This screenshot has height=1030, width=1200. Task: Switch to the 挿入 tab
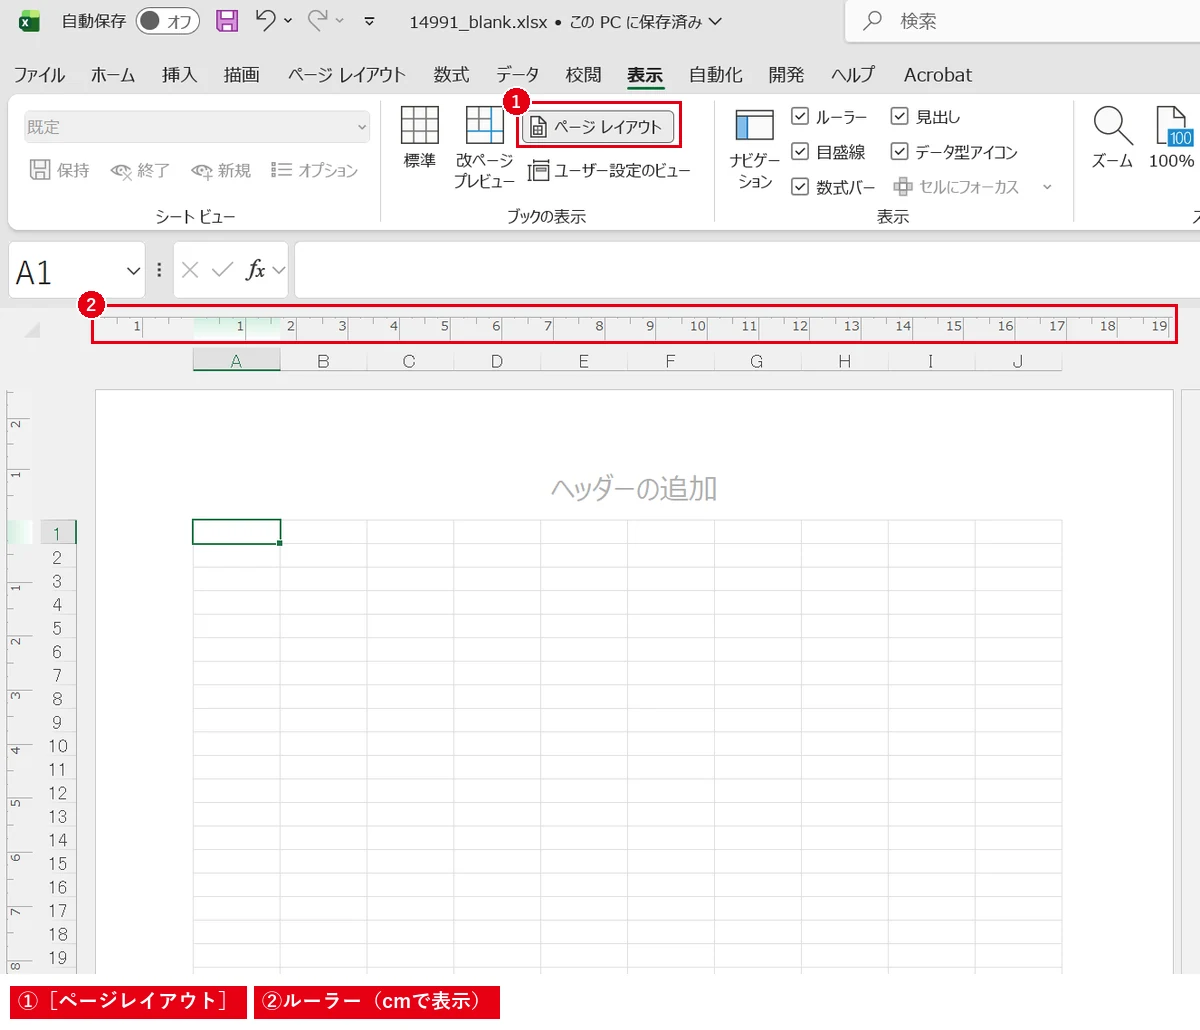[x=180, y=75]
